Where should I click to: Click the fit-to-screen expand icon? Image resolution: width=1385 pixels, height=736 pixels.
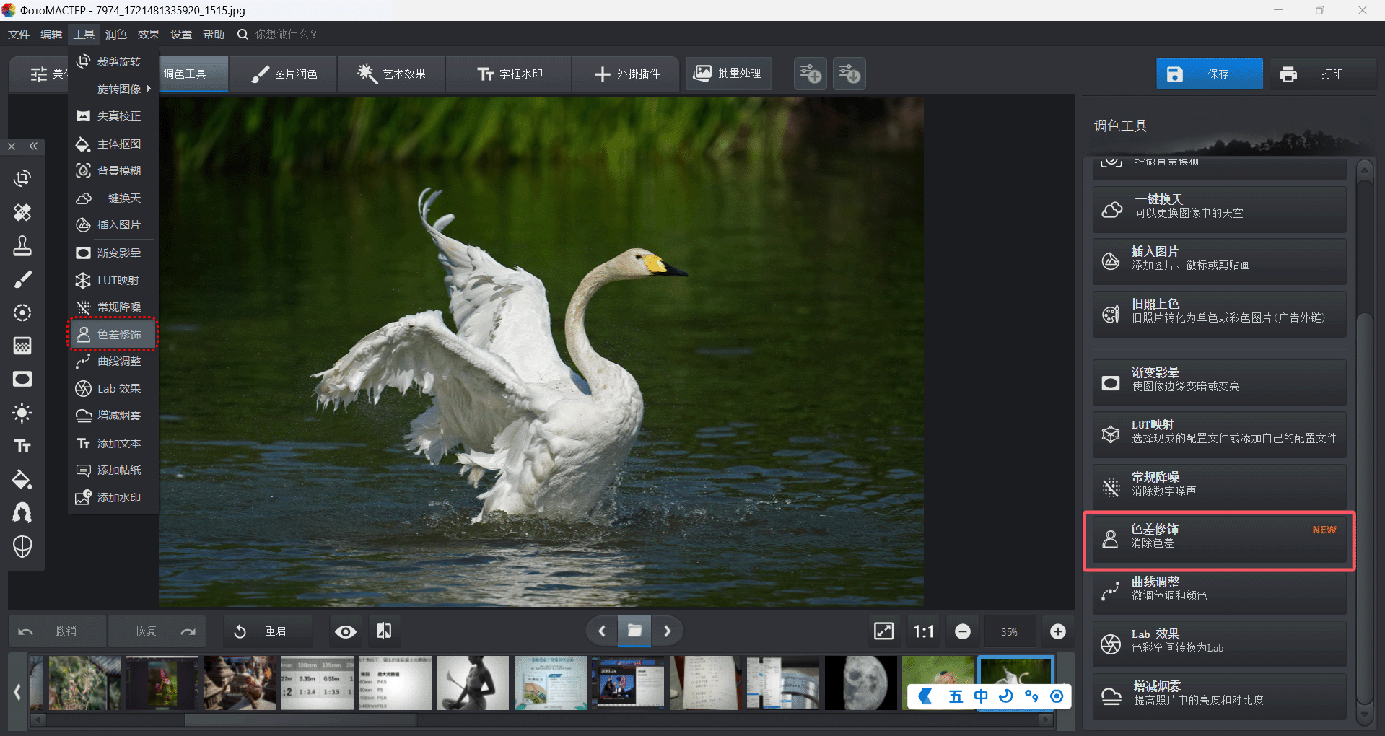(x=884, y=631)
